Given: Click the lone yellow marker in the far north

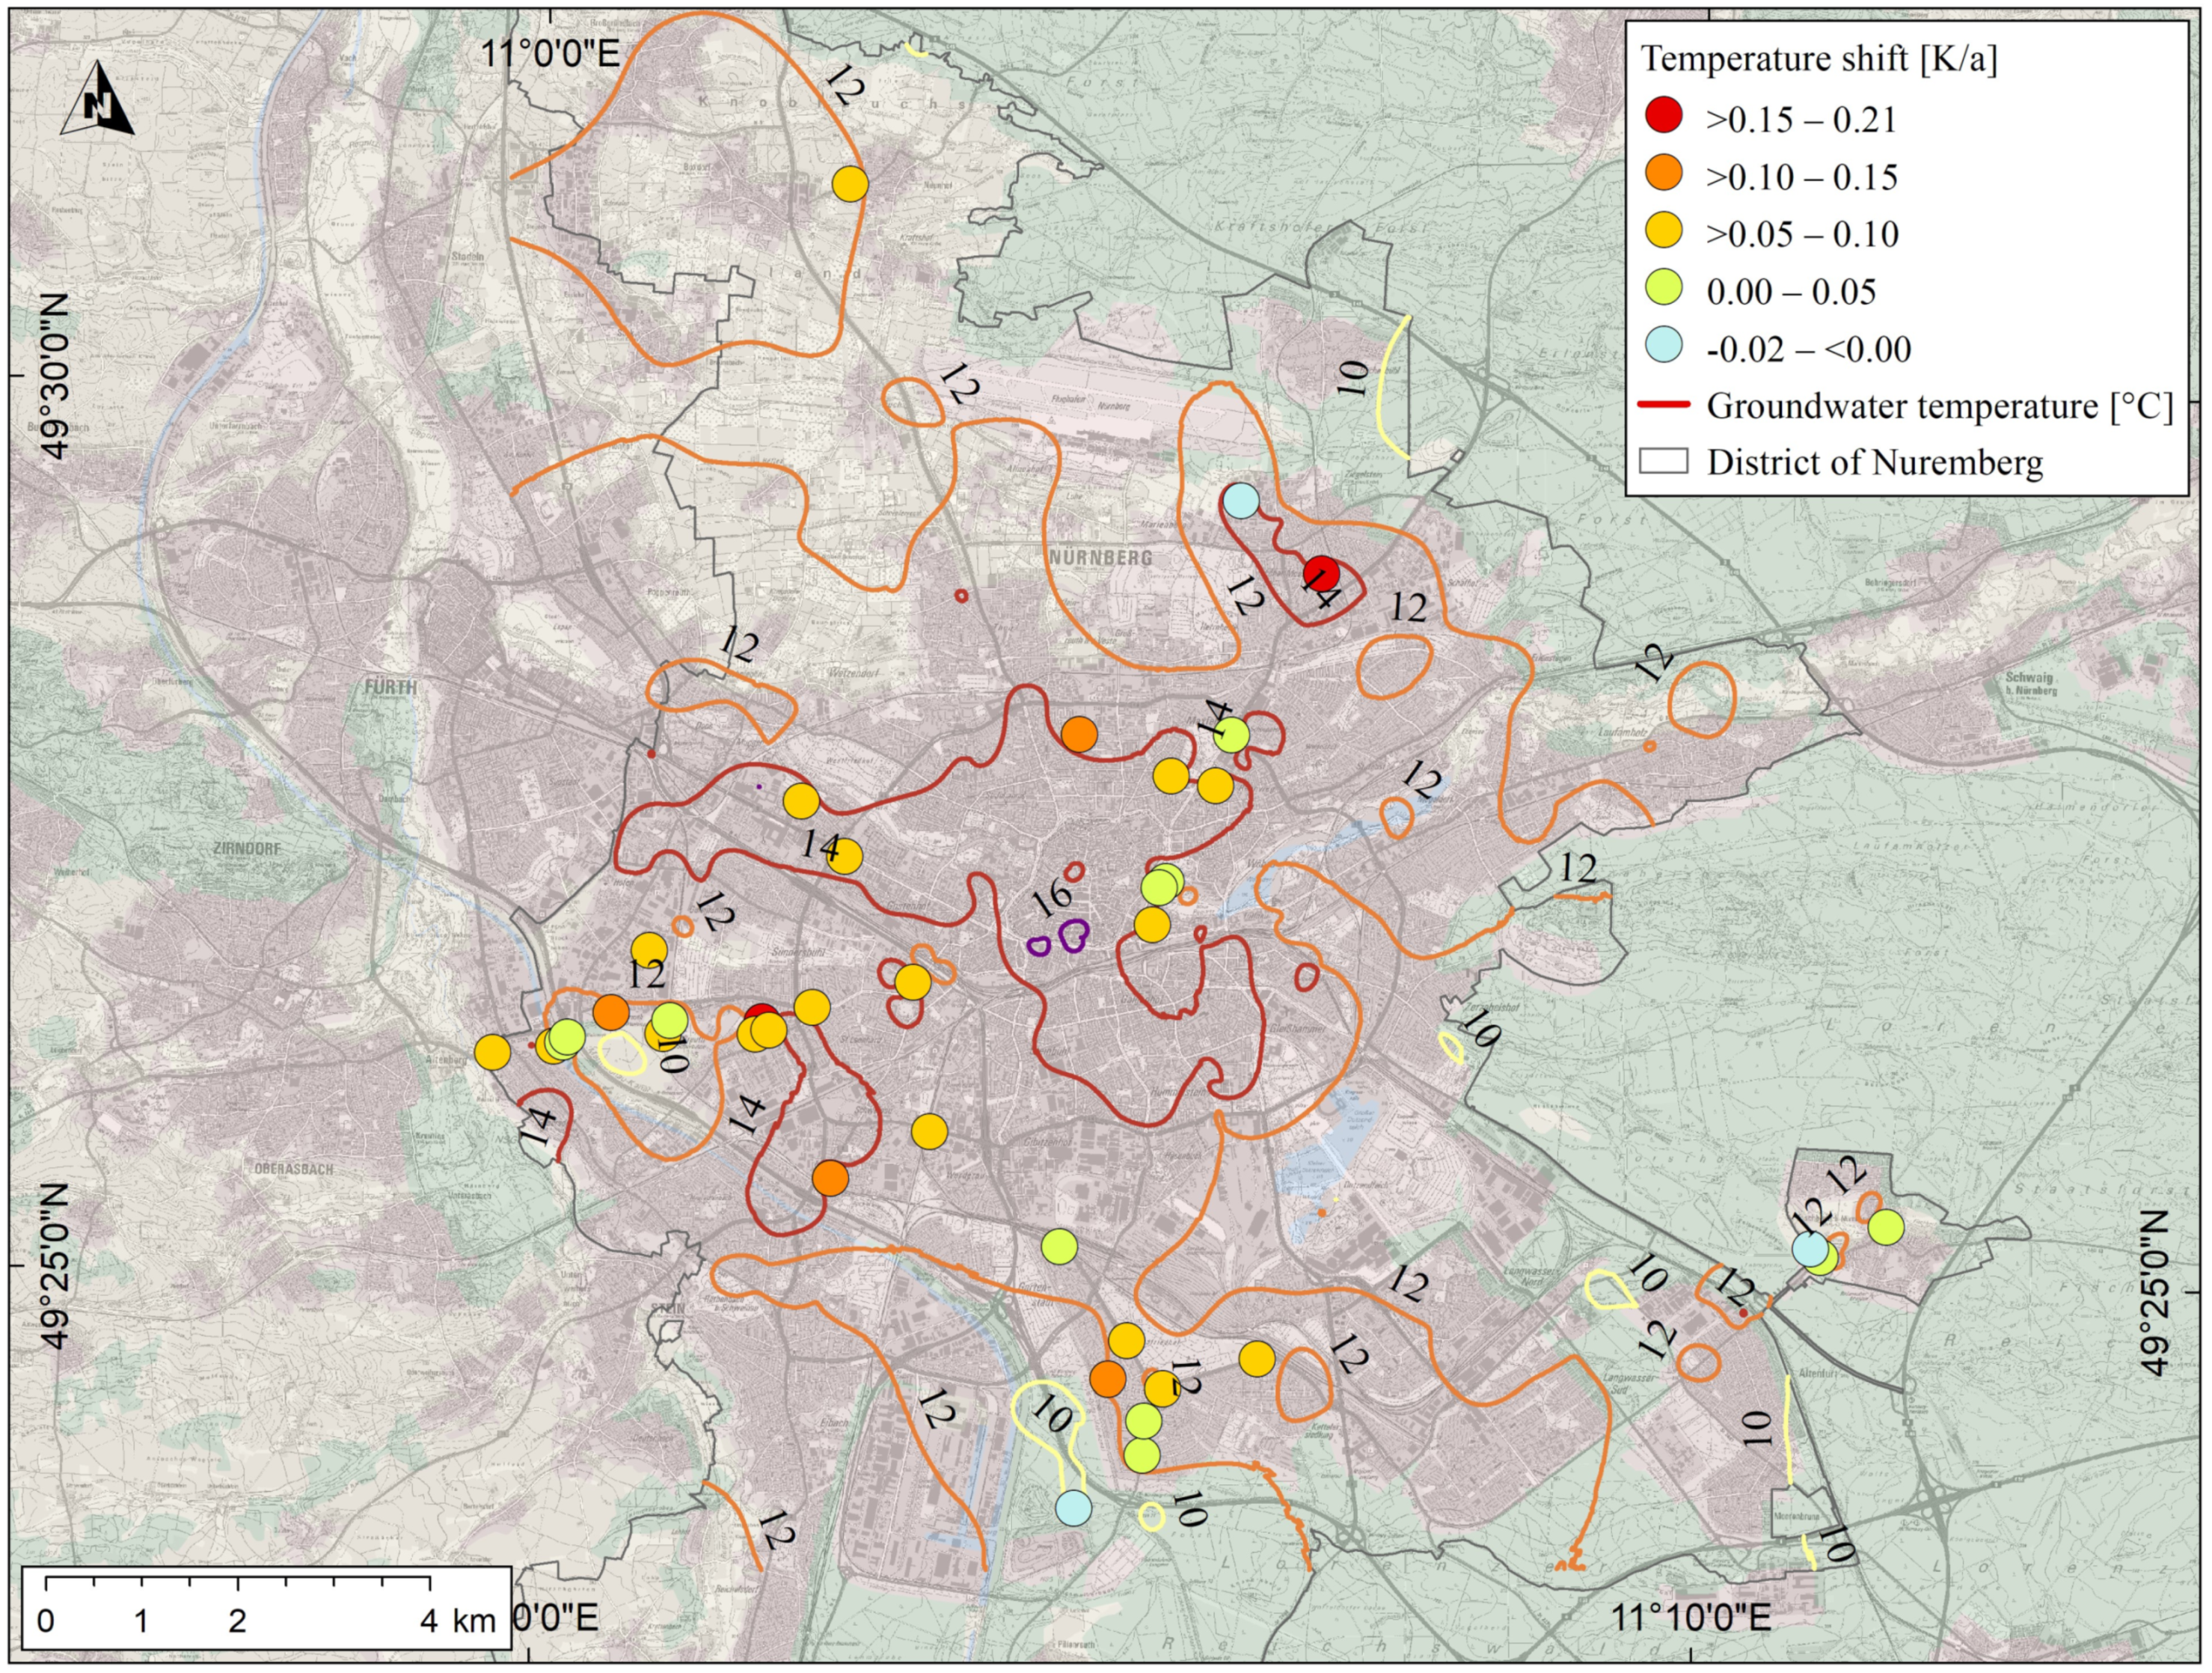Looking at the screenshot, I should click(x=849, y=184).
